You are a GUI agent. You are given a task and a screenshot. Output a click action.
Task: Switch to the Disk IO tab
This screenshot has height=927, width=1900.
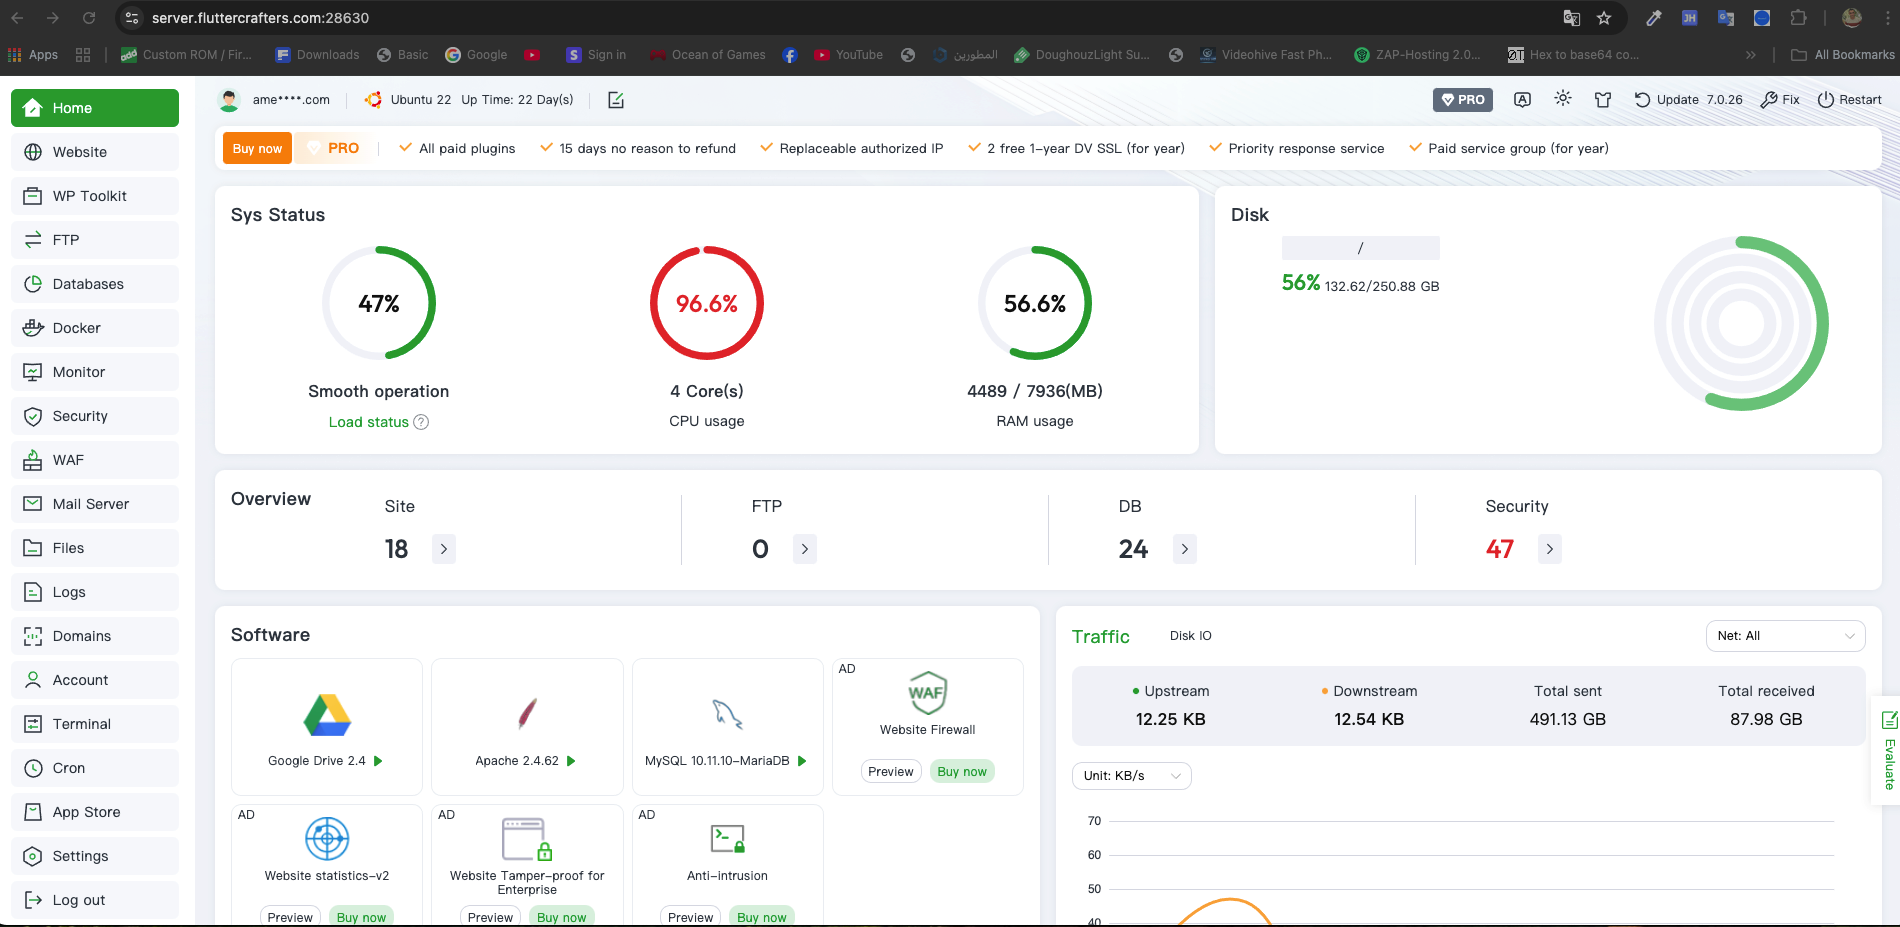(x=1190, y=636)
